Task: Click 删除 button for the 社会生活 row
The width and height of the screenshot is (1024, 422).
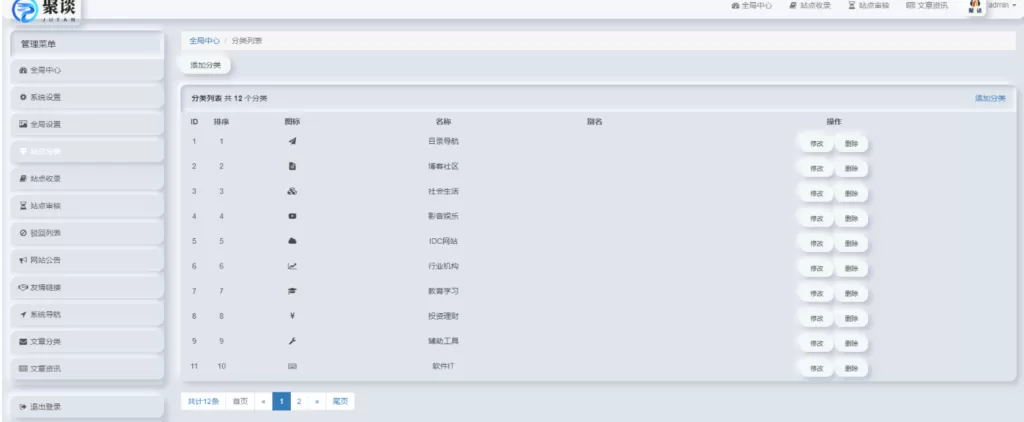Action: (851, 193)
